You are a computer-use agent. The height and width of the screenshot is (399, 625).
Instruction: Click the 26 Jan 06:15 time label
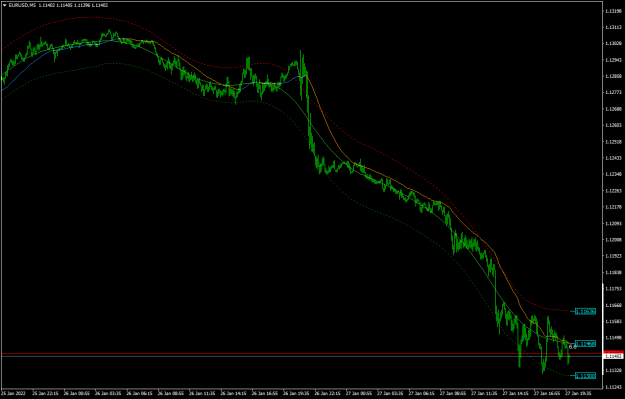click(x=140, y=393)
